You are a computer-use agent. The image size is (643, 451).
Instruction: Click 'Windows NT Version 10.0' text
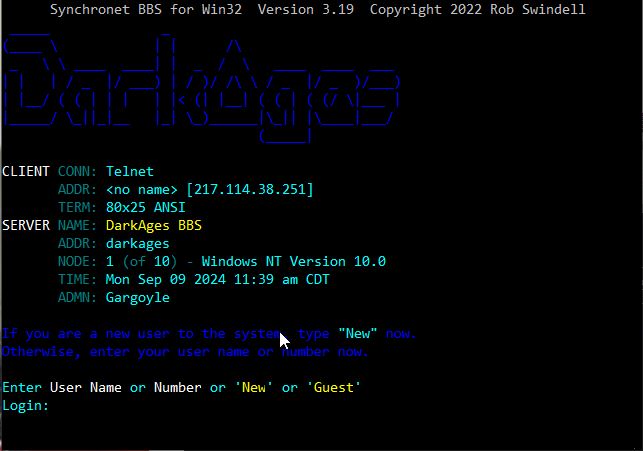[x=294, y=262]
